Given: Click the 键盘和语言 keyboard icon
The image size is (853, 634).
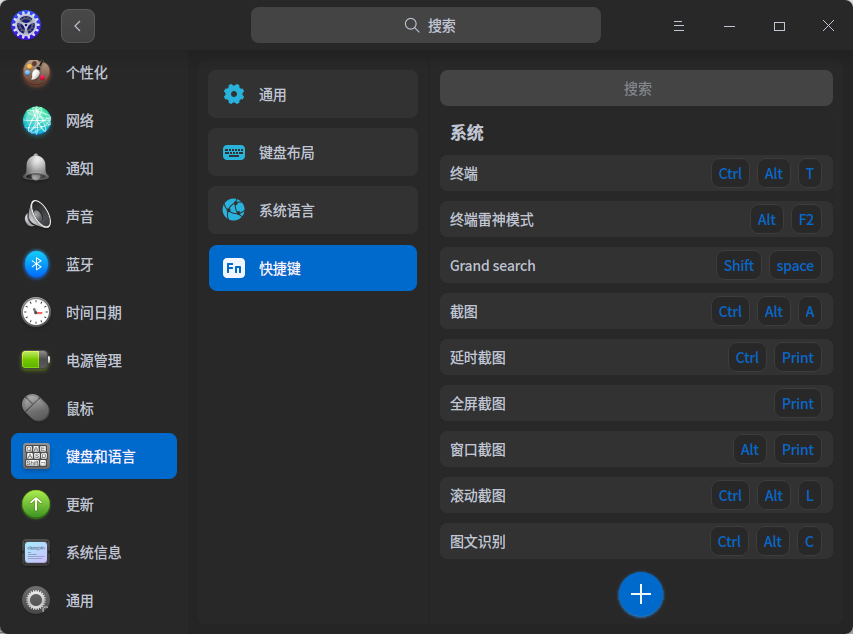Looking at the screenshot, I should pyautogui.click(x=36, y=456).
